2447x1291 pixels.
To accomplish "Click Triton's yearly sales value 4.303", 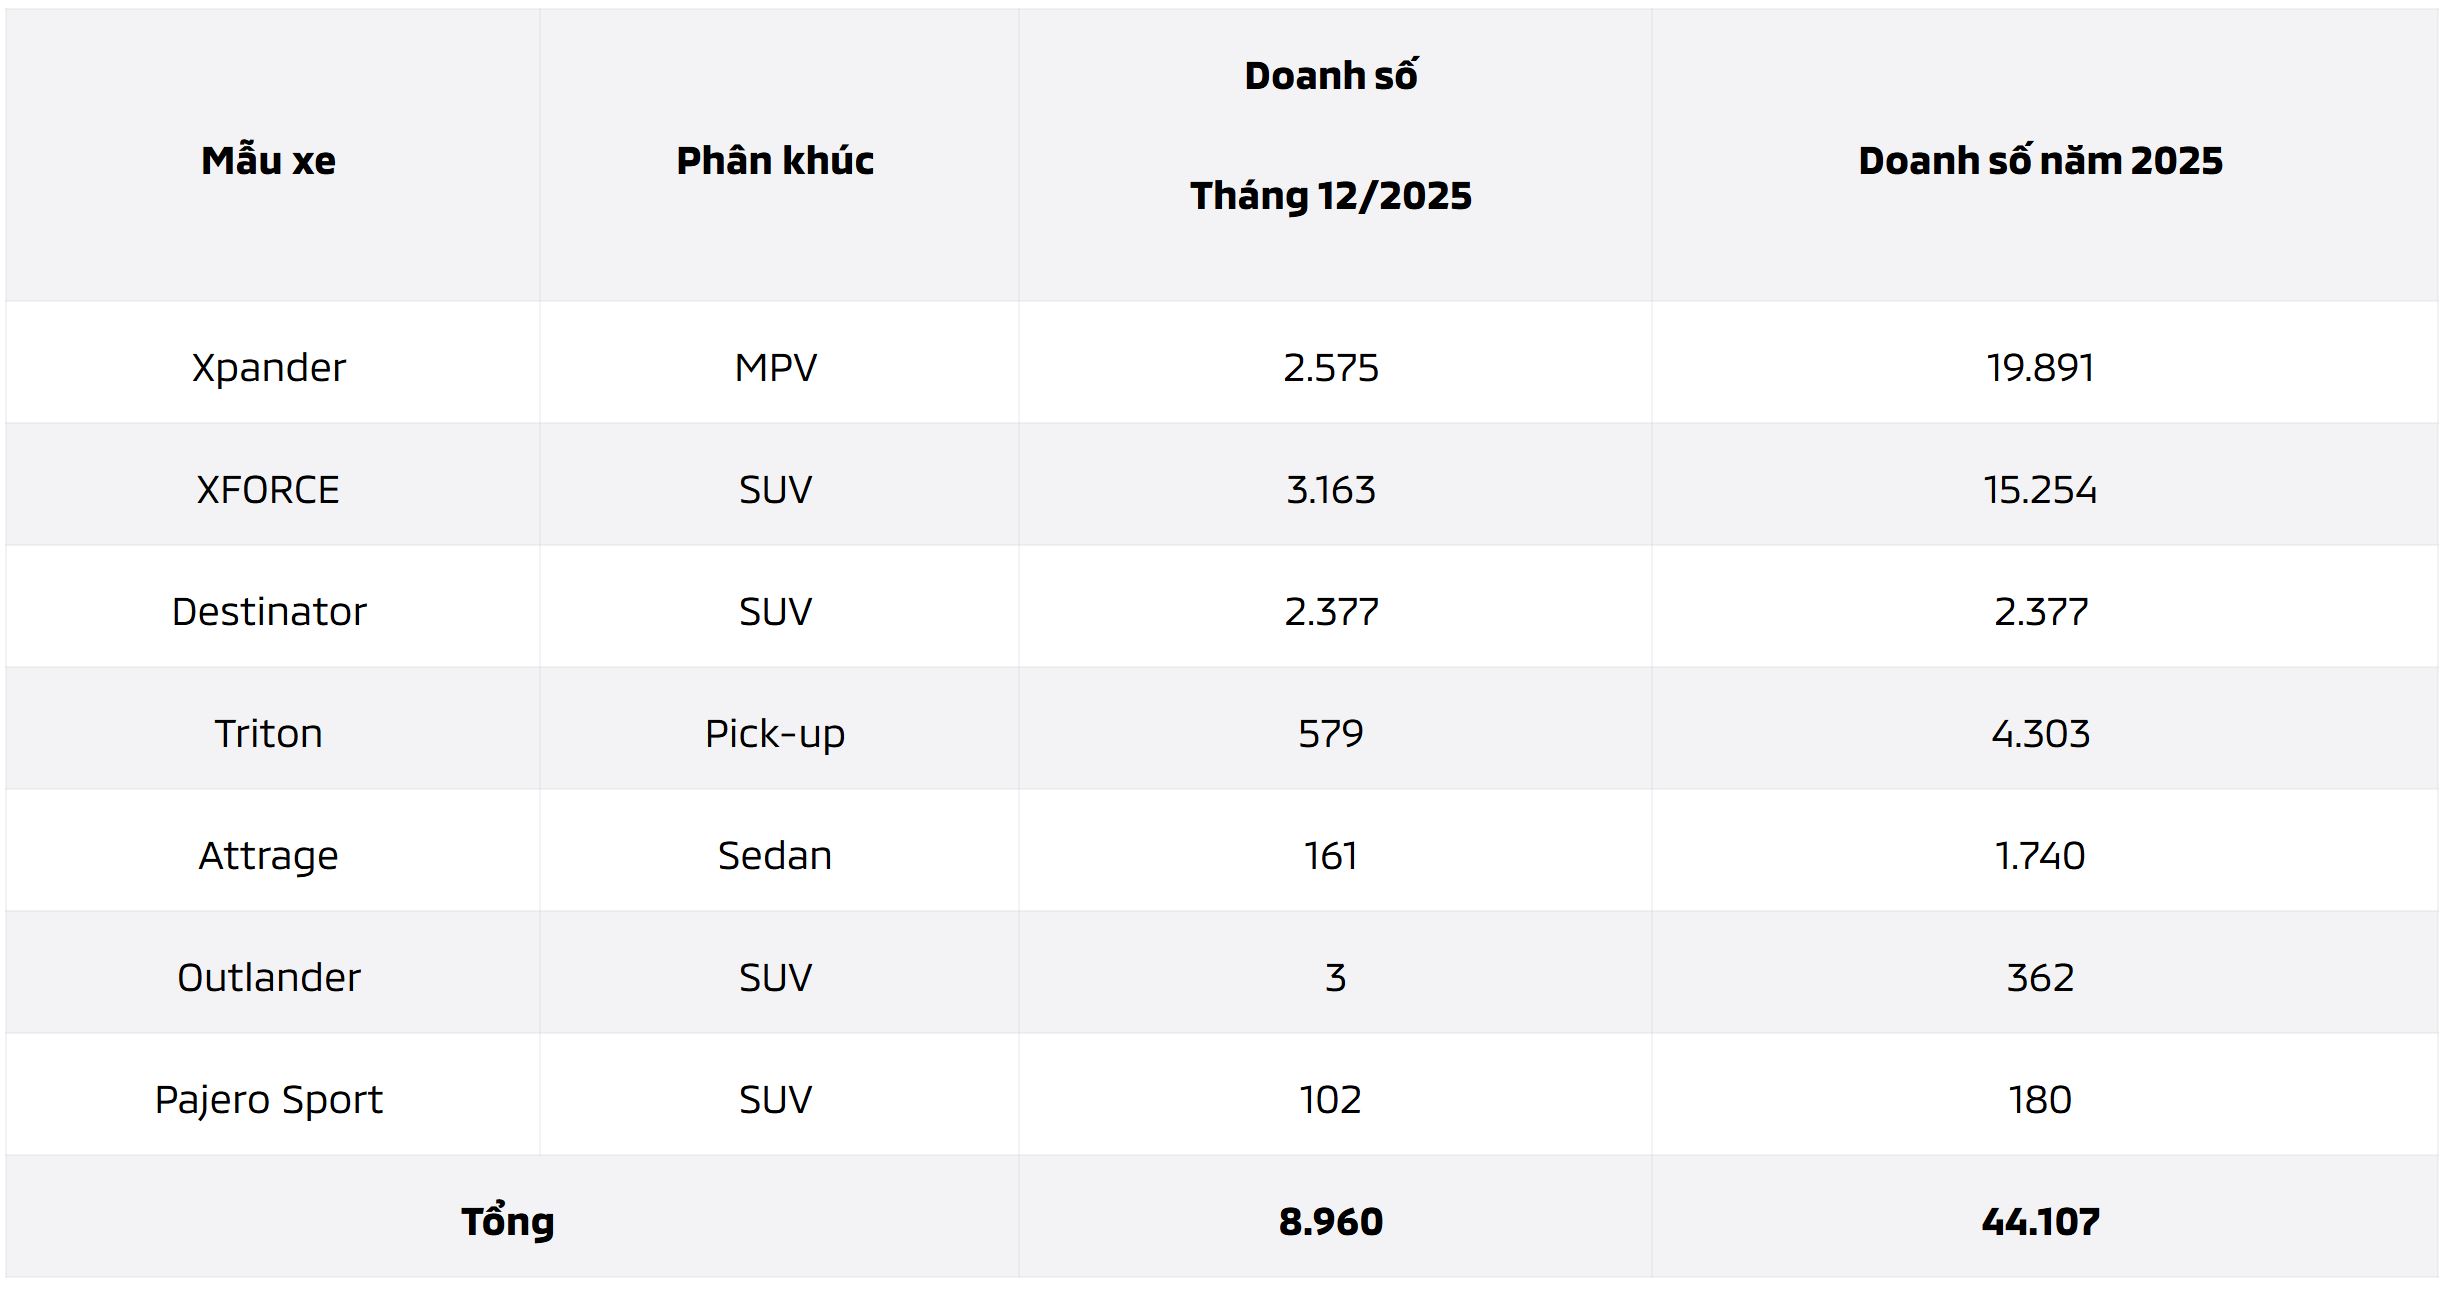I will 2040,733.
